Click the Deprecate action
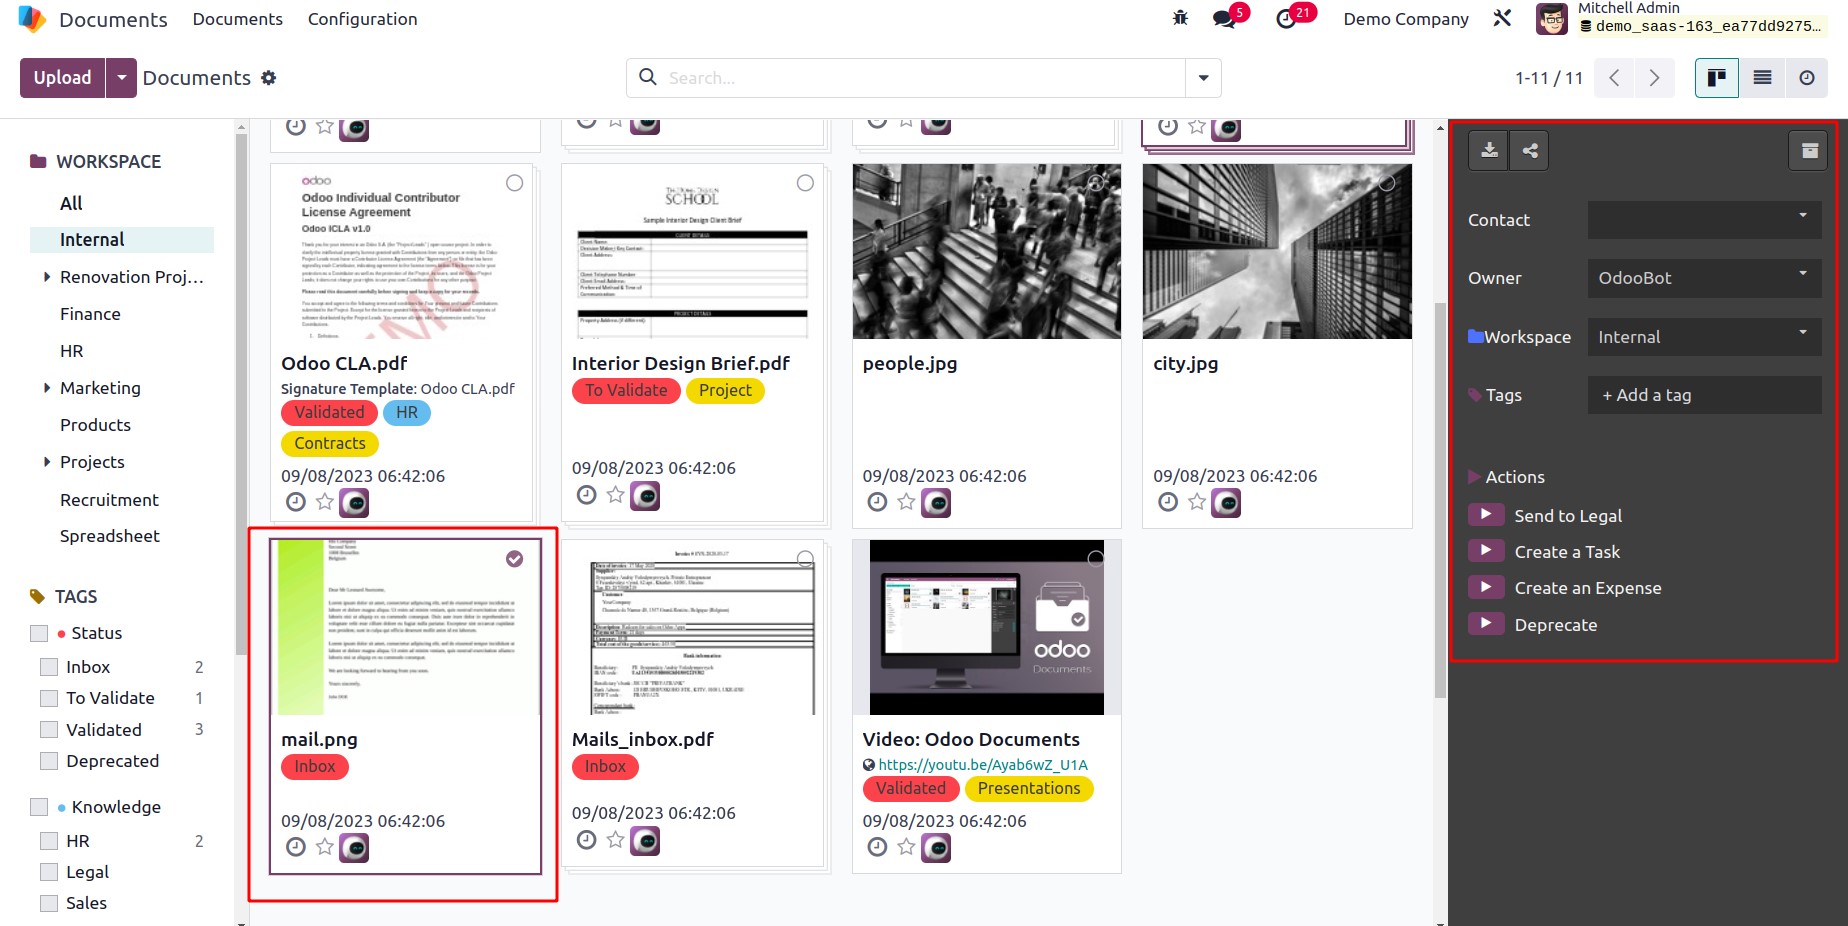 pyautogui.click(x=1555, y=625)
